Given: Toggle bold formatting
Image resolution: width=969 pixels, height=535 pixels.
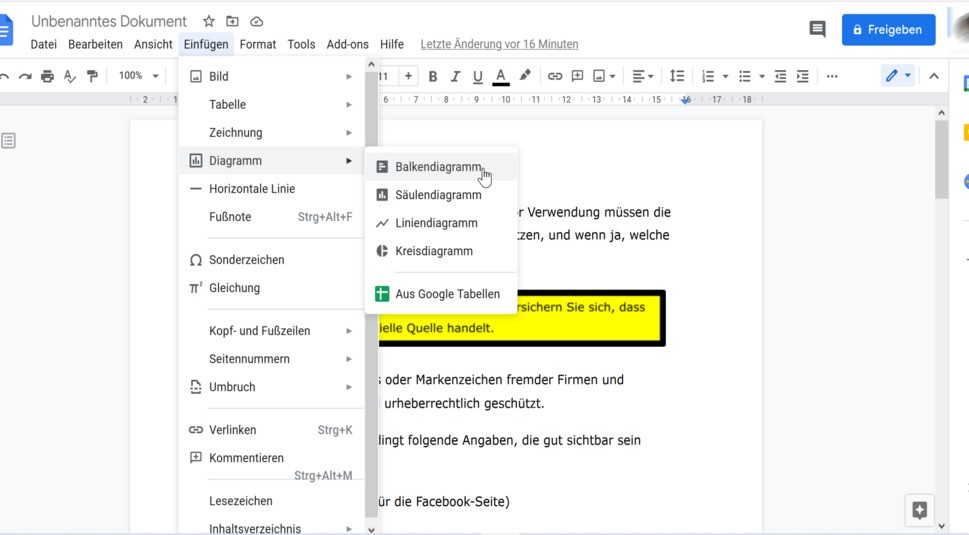Looking at the screenshot, I should coord(433,76).
